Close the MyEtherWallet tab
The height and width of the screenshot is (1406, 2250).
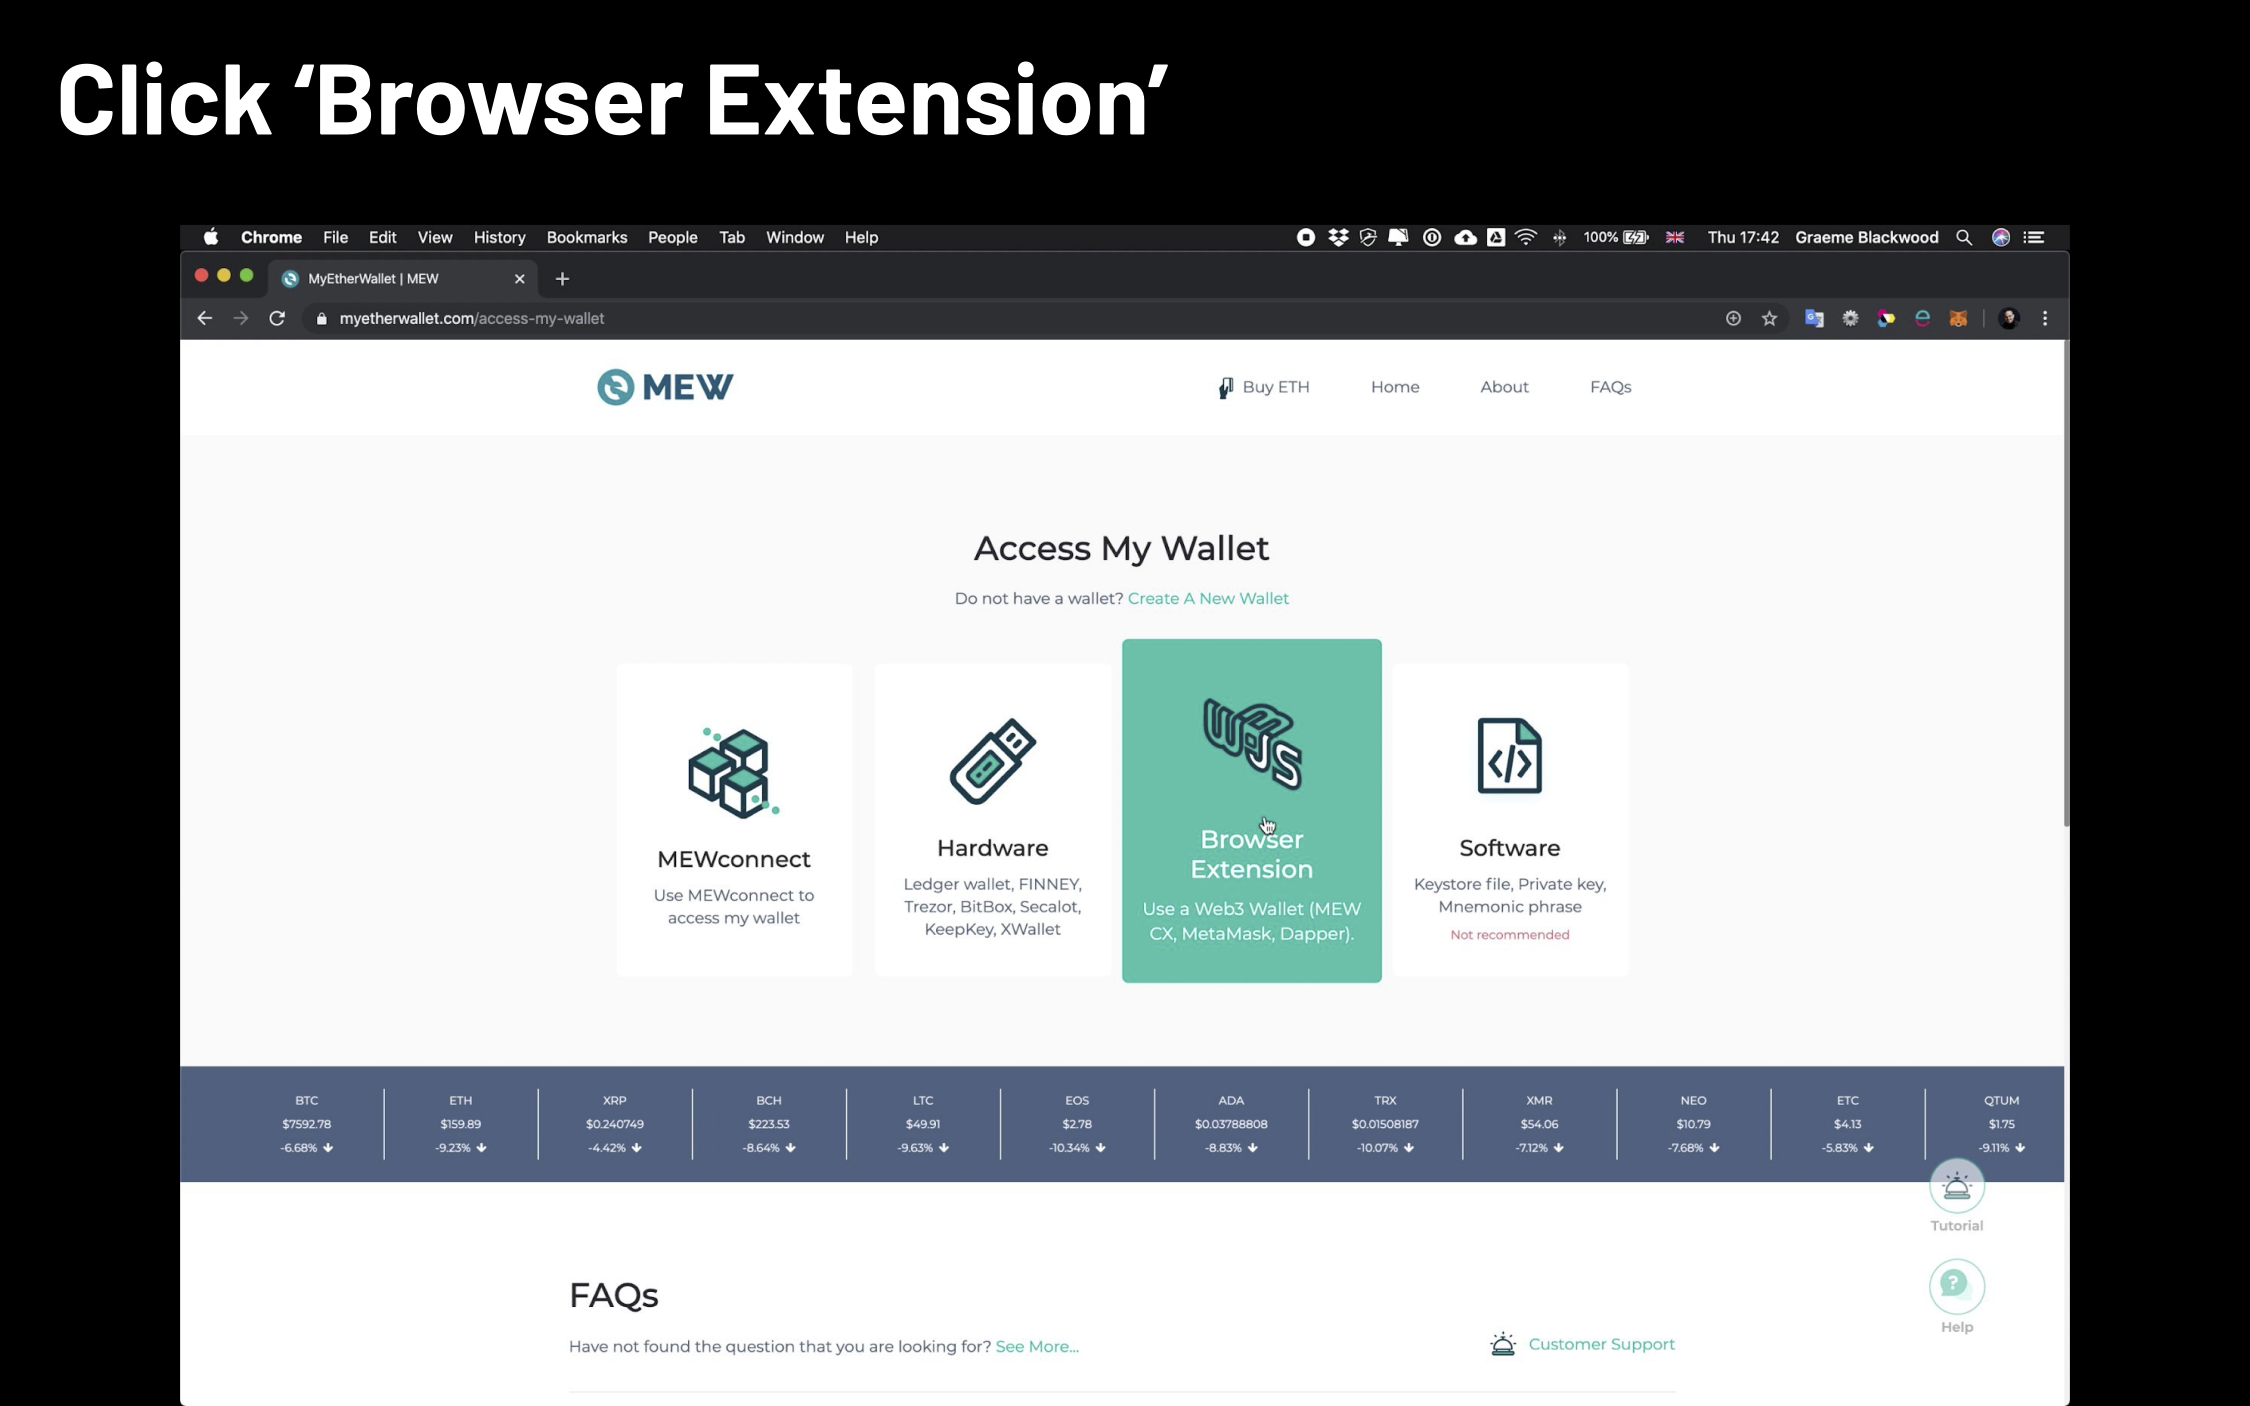coord(519,279)
